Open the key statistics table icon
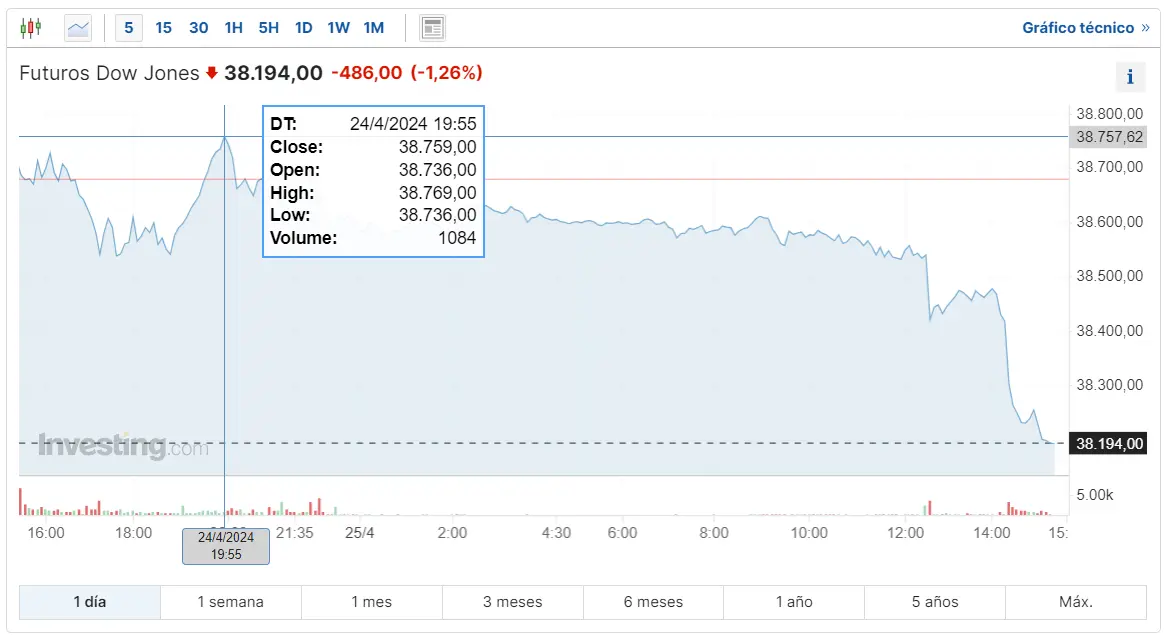 tap(432, 27)
